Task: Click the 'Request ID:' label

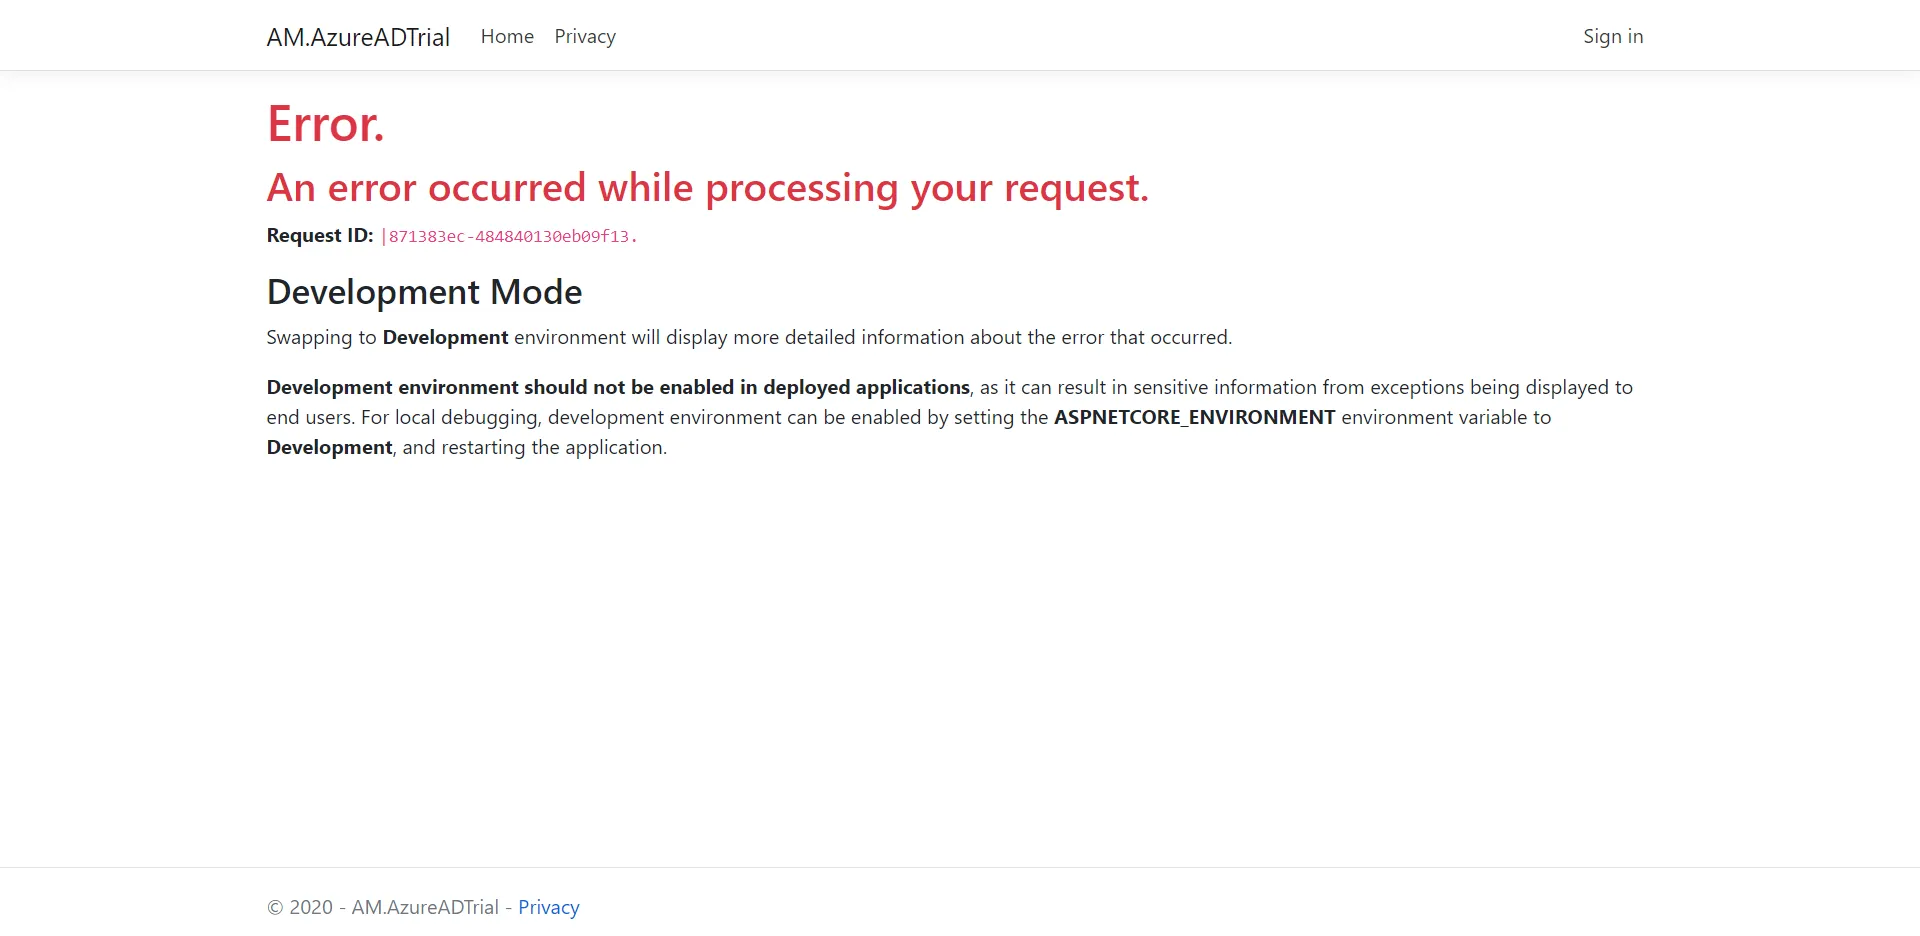Action: pos(320,235)
